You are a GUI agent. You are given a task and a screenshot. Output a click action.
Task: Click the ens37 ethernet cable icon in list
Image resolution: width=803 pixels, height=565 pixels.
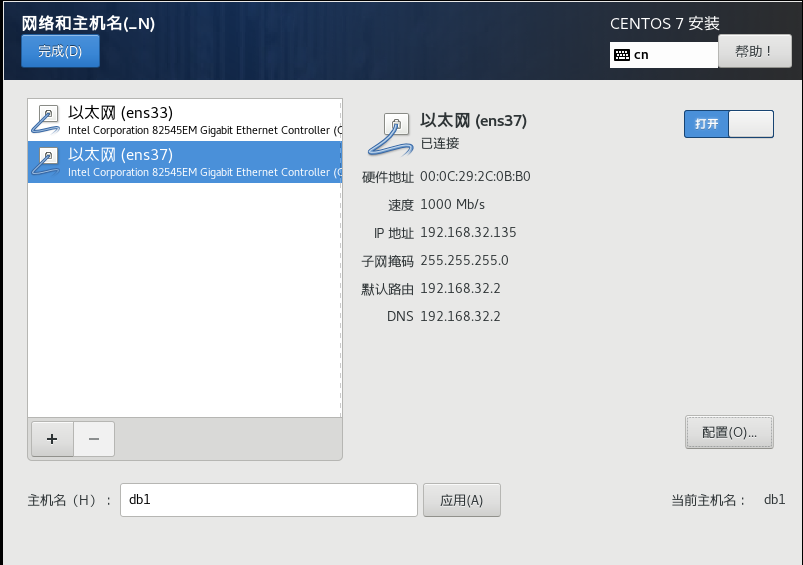coord(47,162)
